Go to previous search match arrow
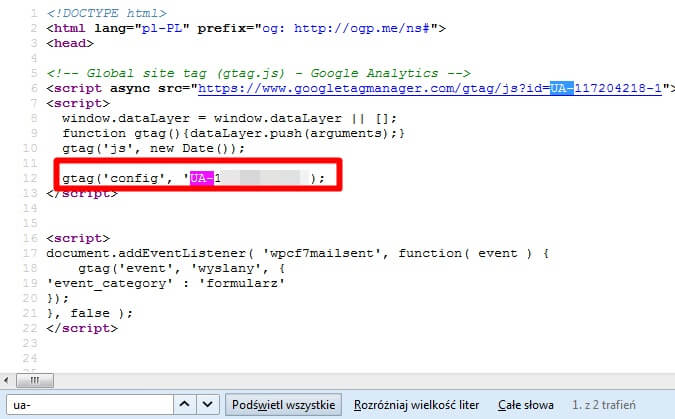 pyautogui.click(x=185, y=405)
